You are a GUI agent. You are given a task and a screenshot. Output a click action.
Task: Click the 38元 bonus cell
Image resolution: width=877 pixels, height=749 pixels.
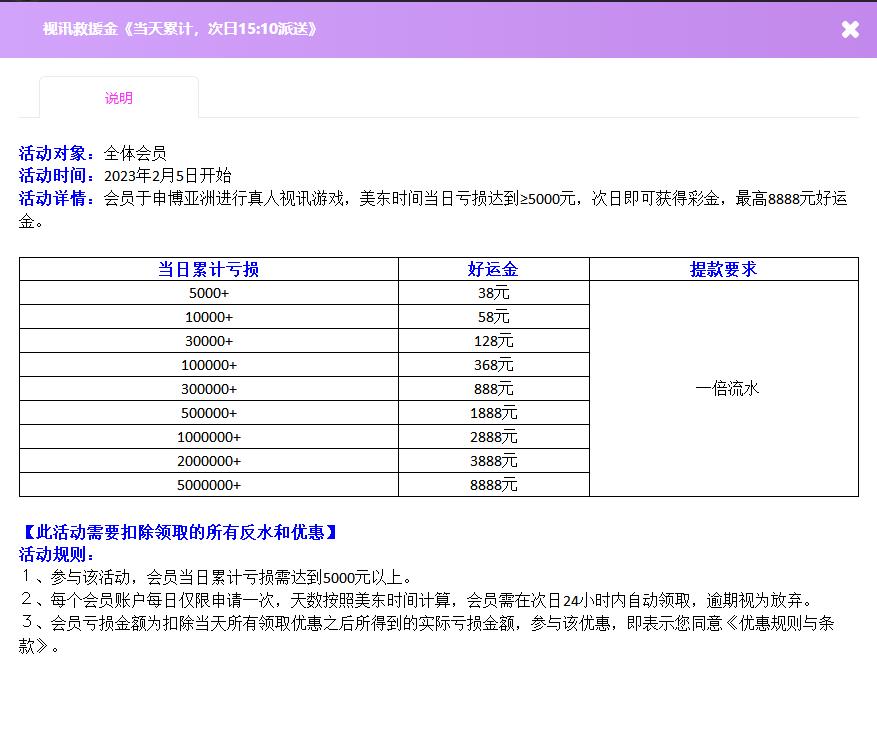click(493, 293)
